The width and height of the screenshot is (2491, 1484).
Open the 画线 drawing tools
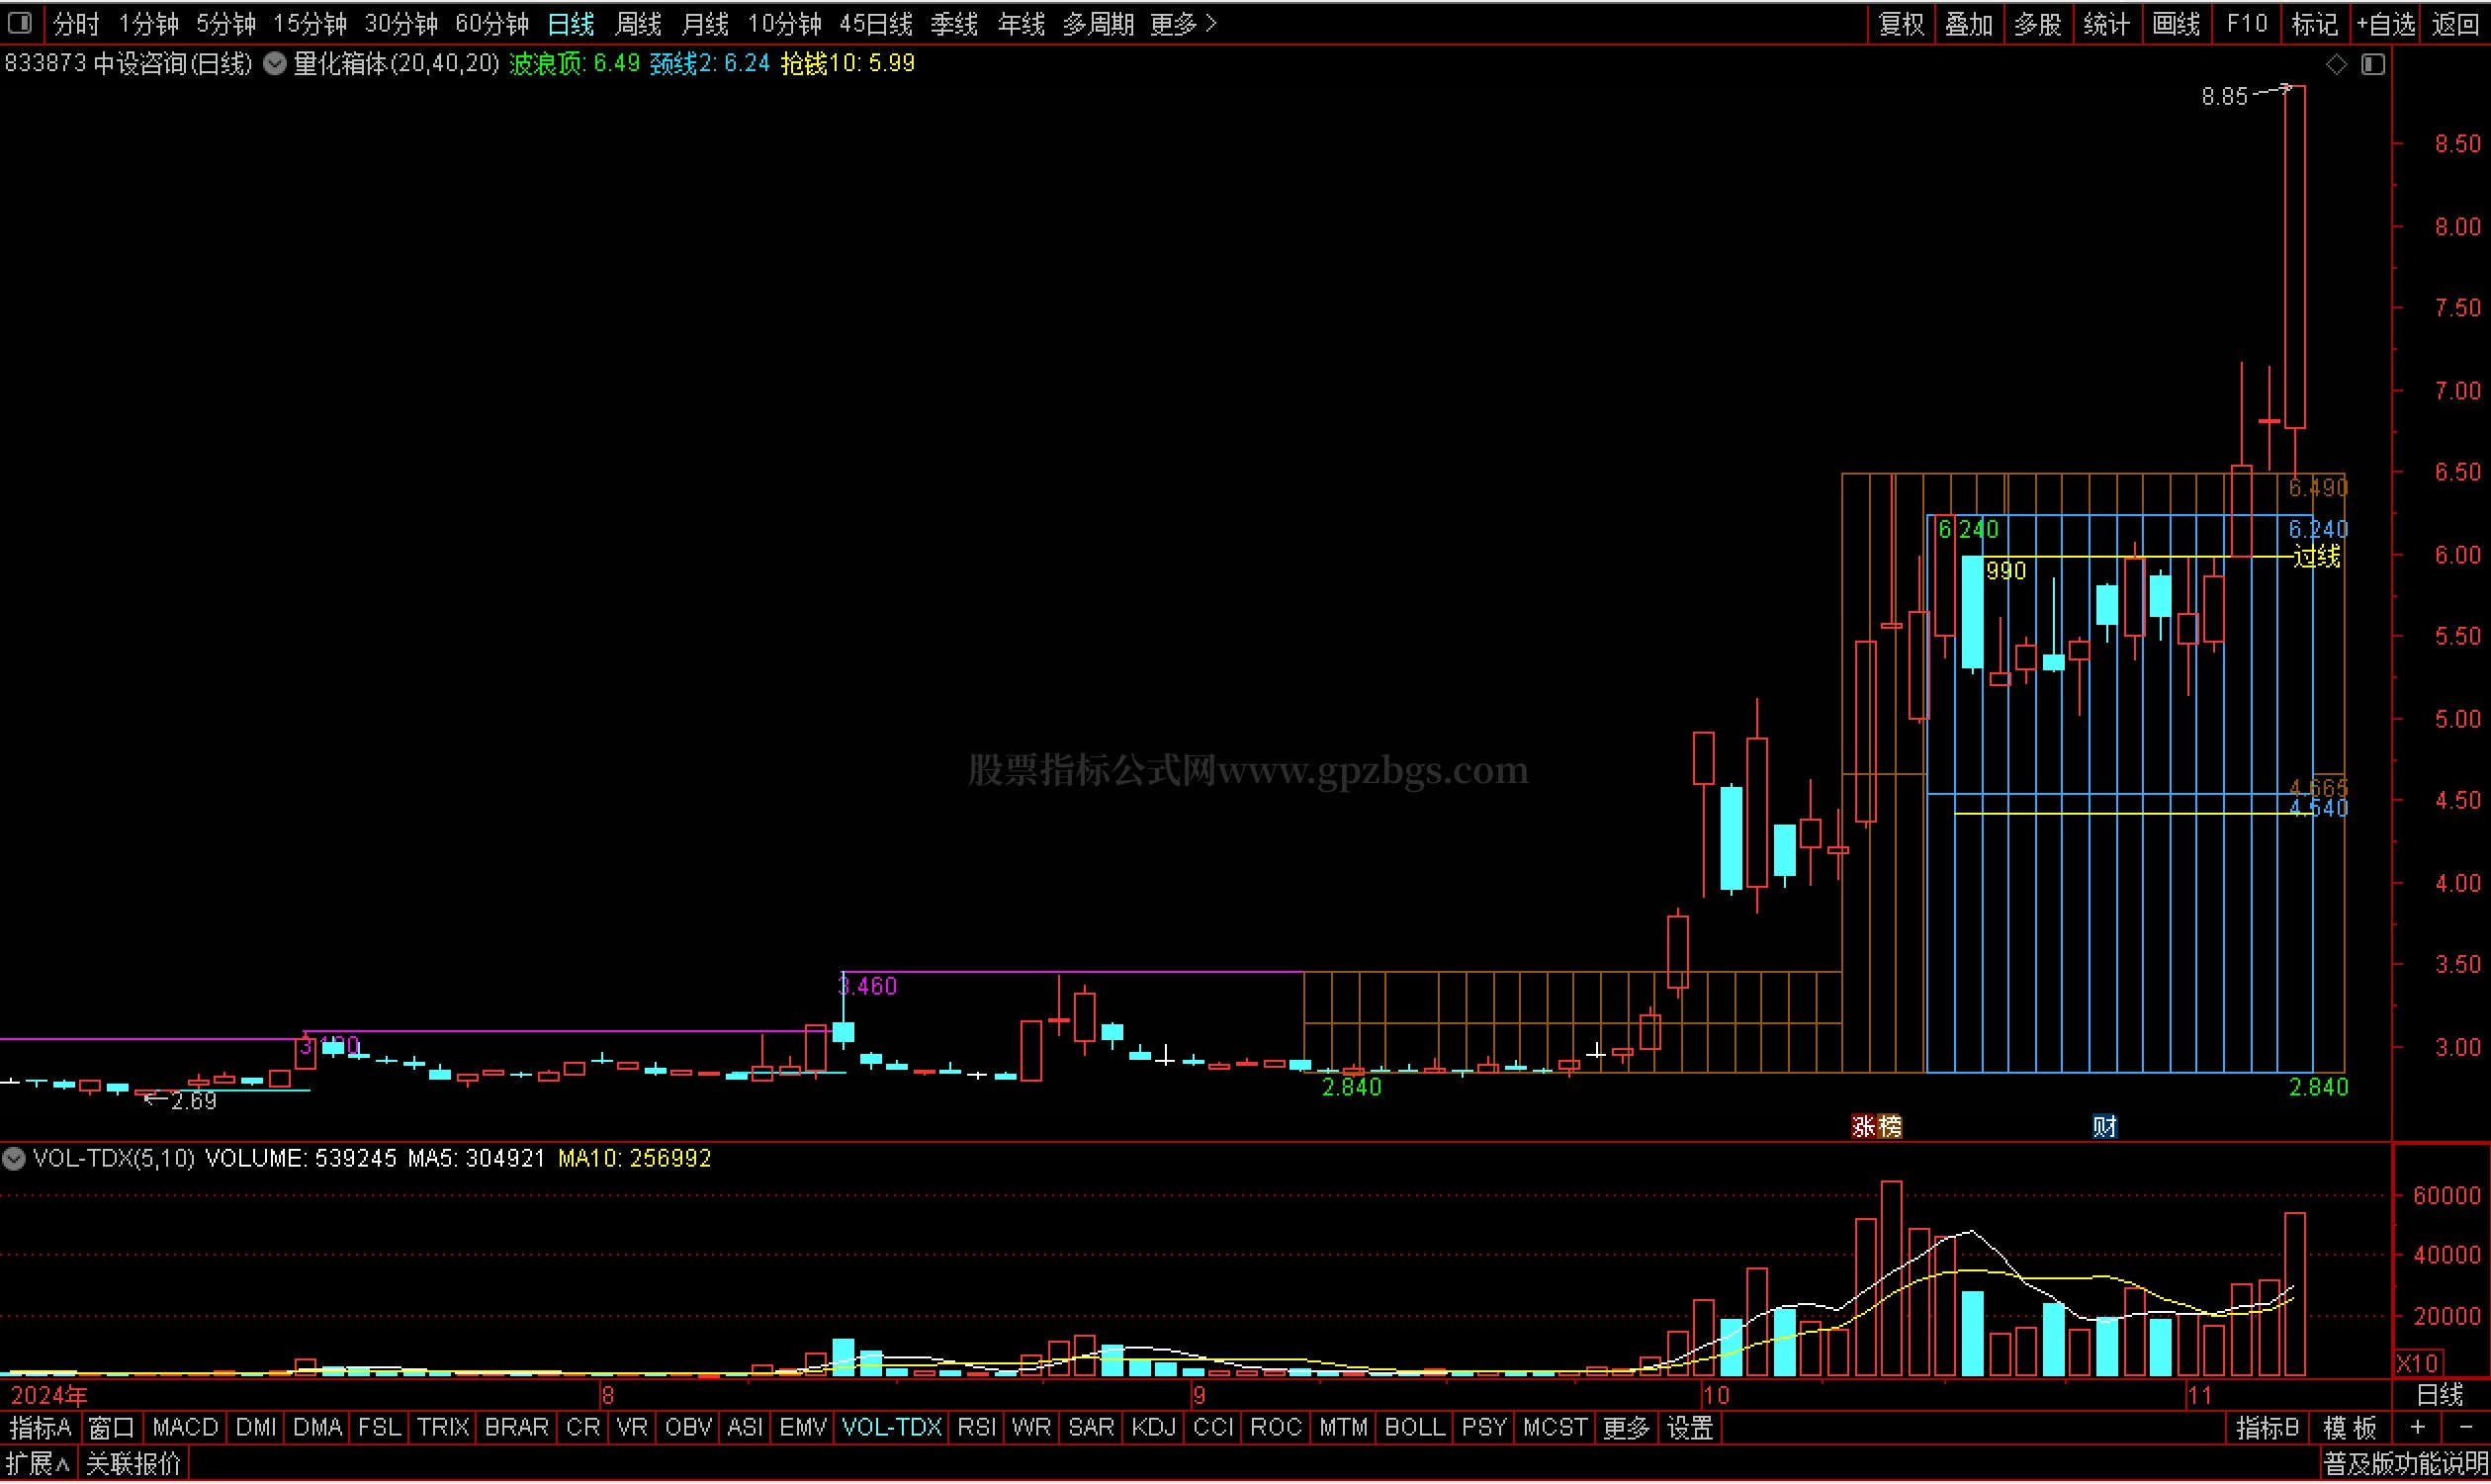pyautogui.click(x=2175, y=24)
